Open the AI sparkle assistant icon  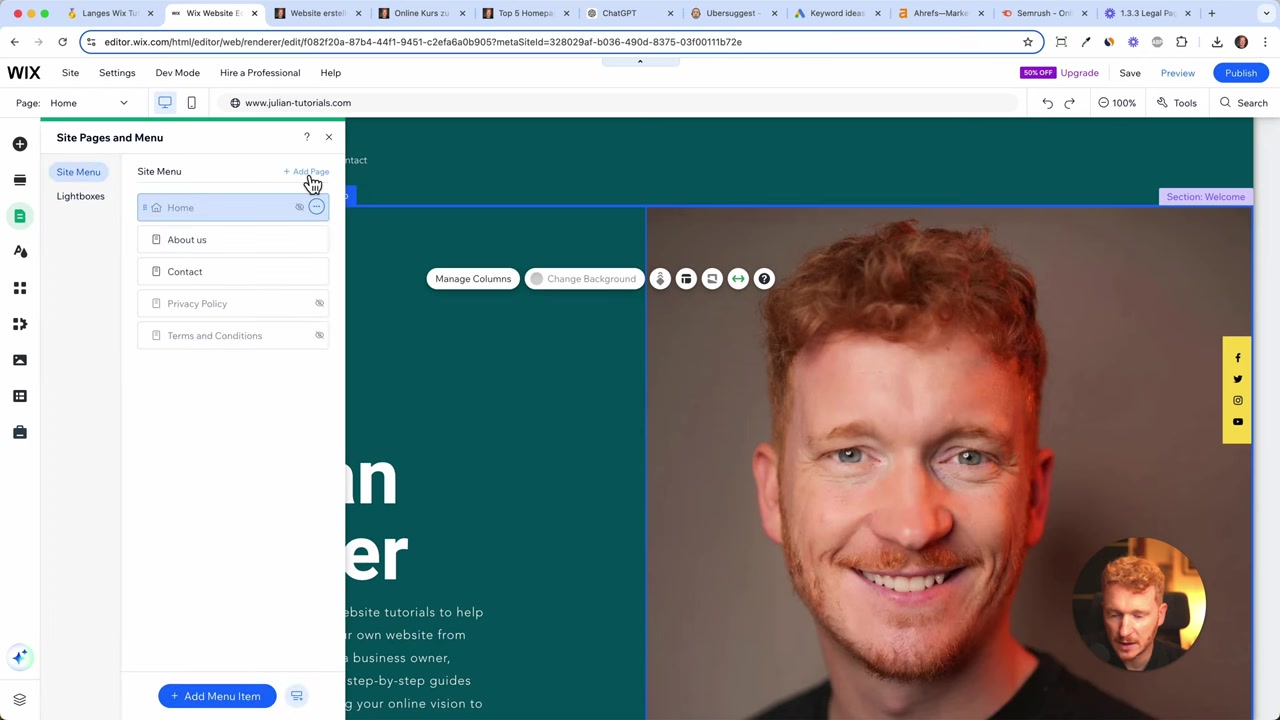(x=20, y=657)
